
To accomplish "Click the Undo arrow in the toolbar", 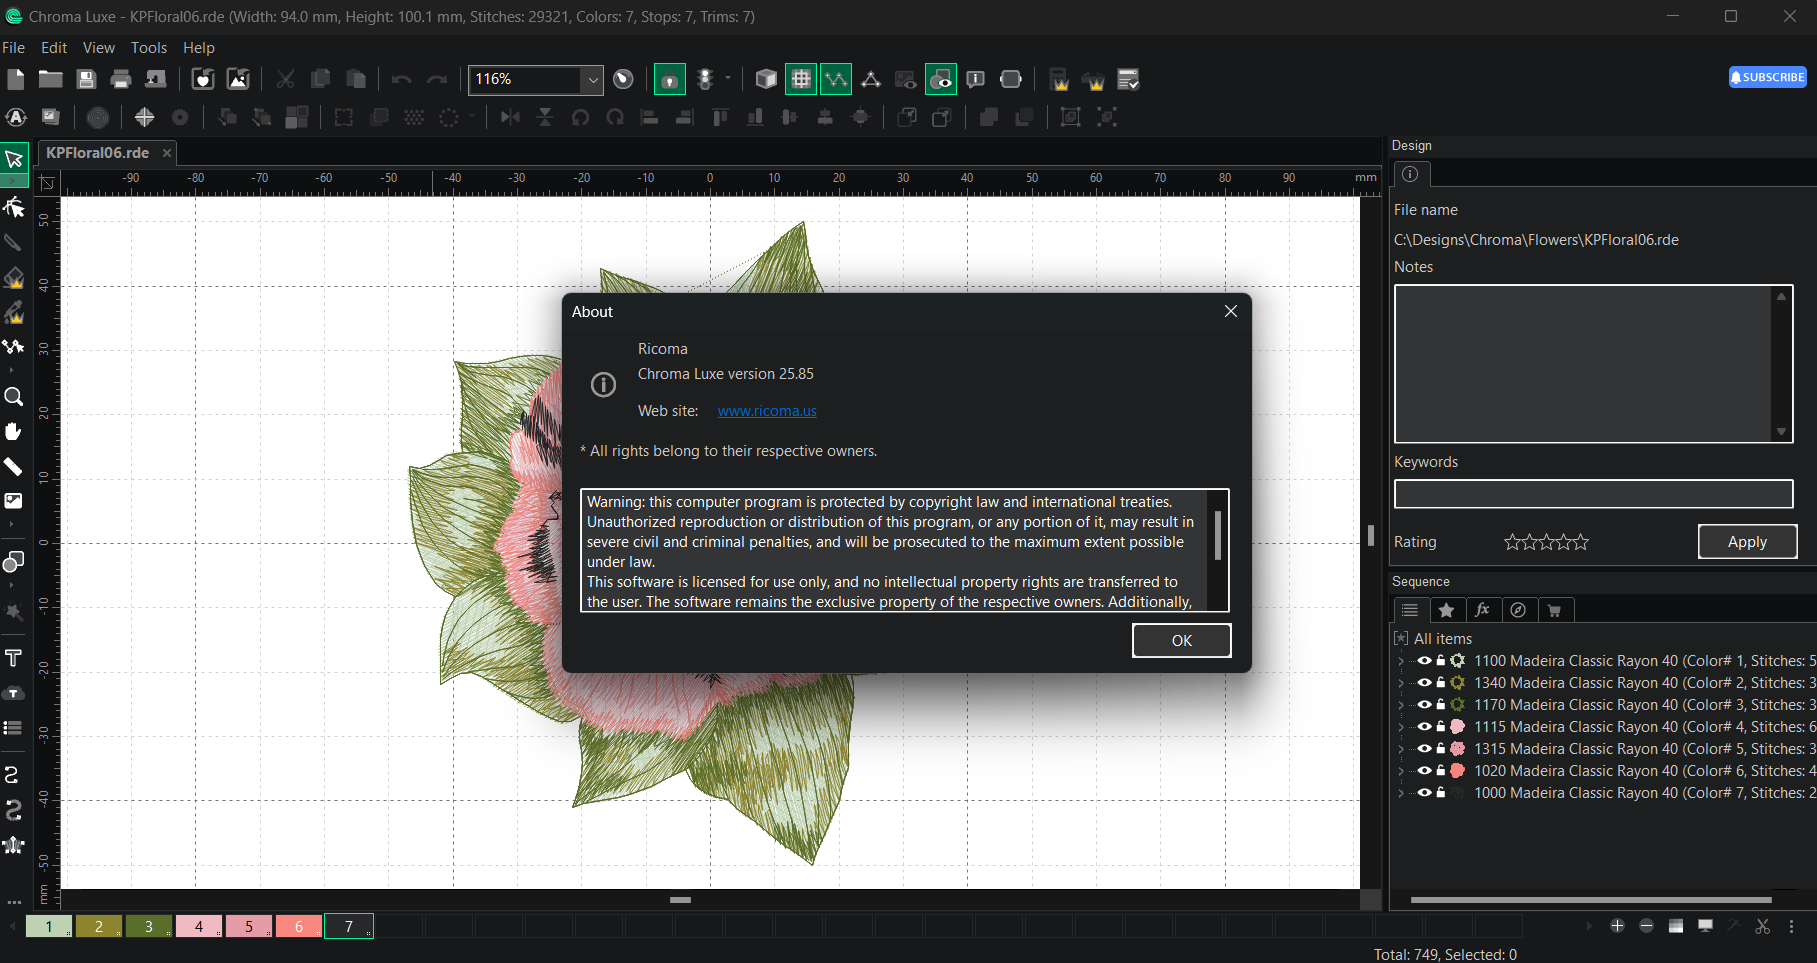I will point(401,79).
